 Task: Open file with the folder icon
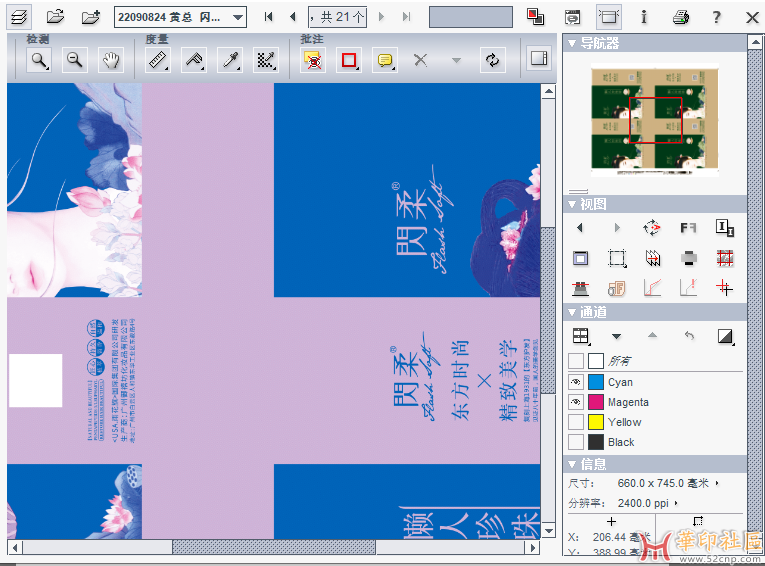tap(55, 17)
